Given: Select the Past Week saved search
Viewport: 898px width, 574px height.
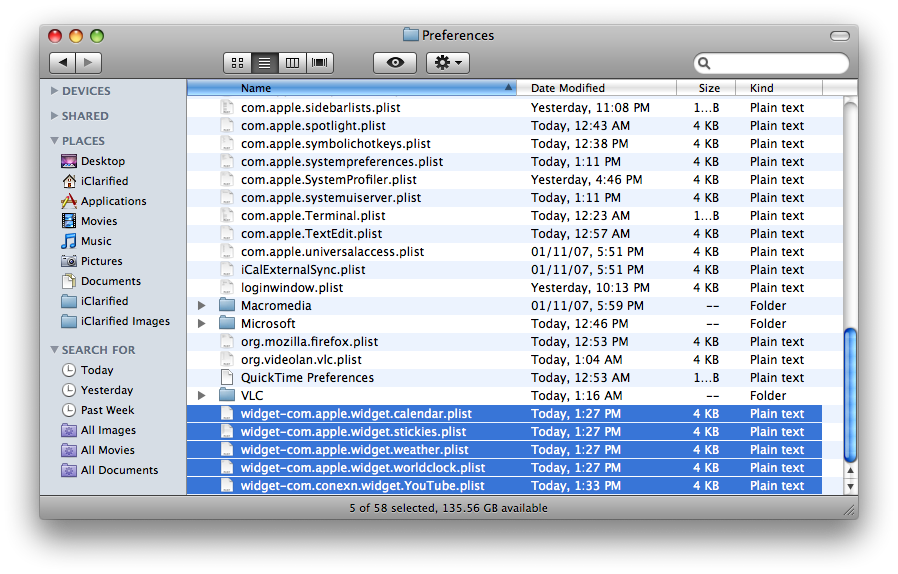Looking at the screenshot, I should point(107,410).
